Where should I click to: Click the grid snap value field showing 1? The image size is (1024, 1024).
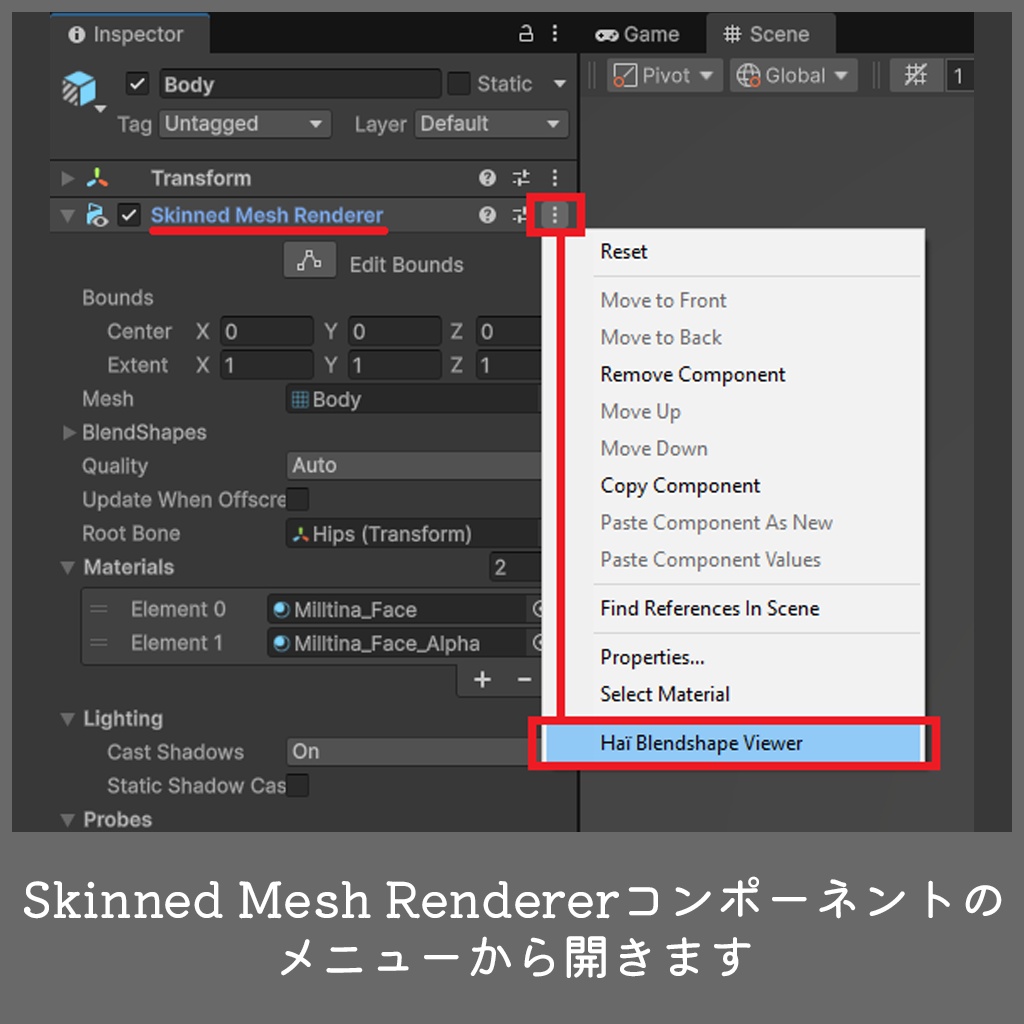959,75
